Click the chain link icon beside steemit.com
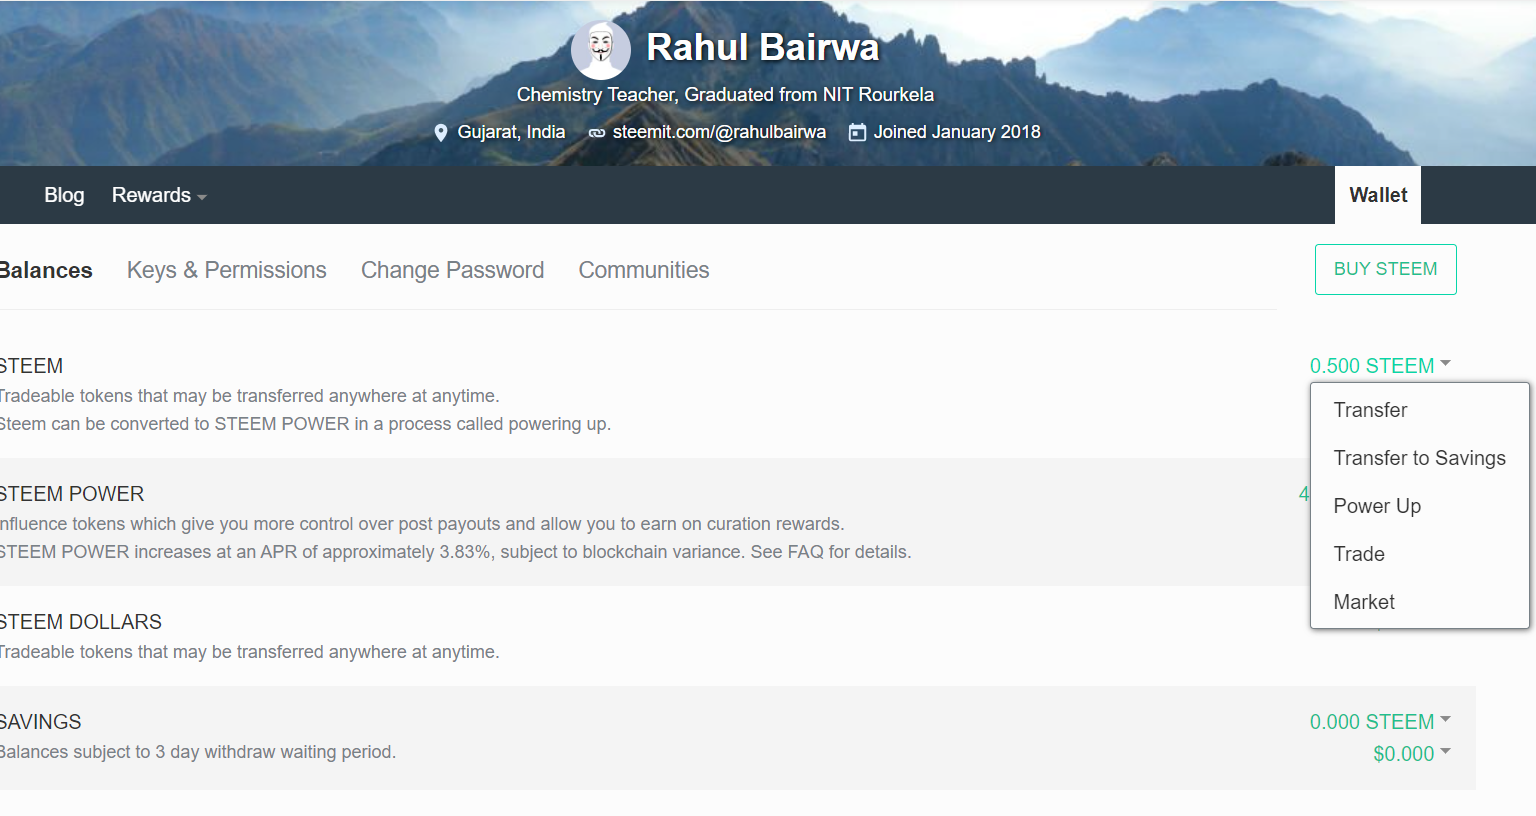The height and width of the screenshot is (816, 1536). tap(597, 133)
